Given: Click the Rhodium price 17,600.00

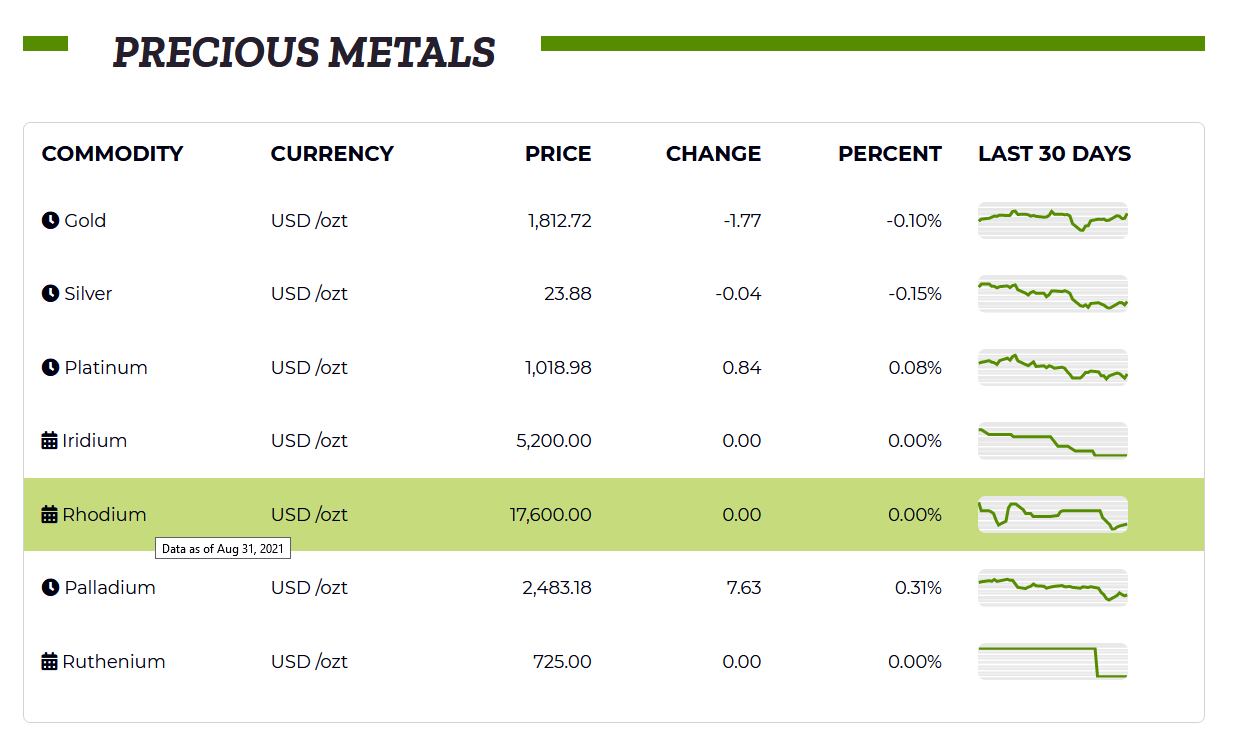Looking at the screenshot, I should point(550,514).
